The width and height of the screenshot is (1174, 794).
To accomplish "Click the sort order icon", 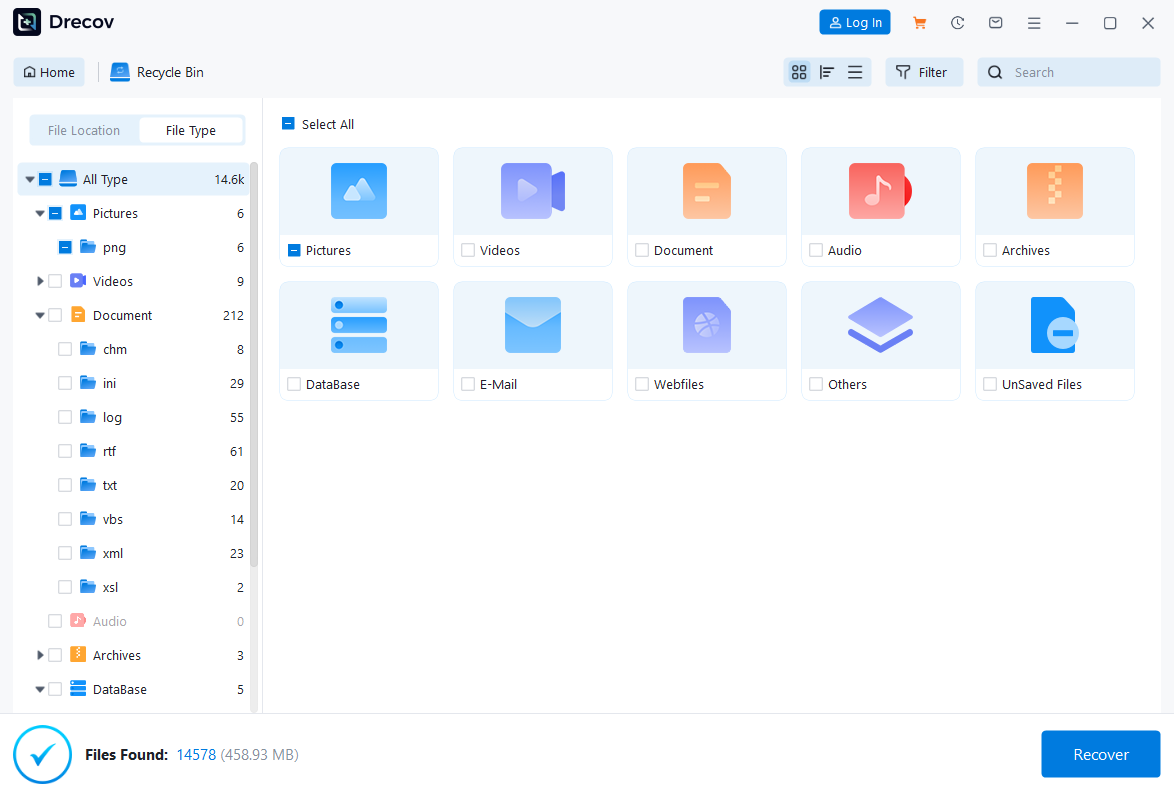I will click(x=826, y=72).
